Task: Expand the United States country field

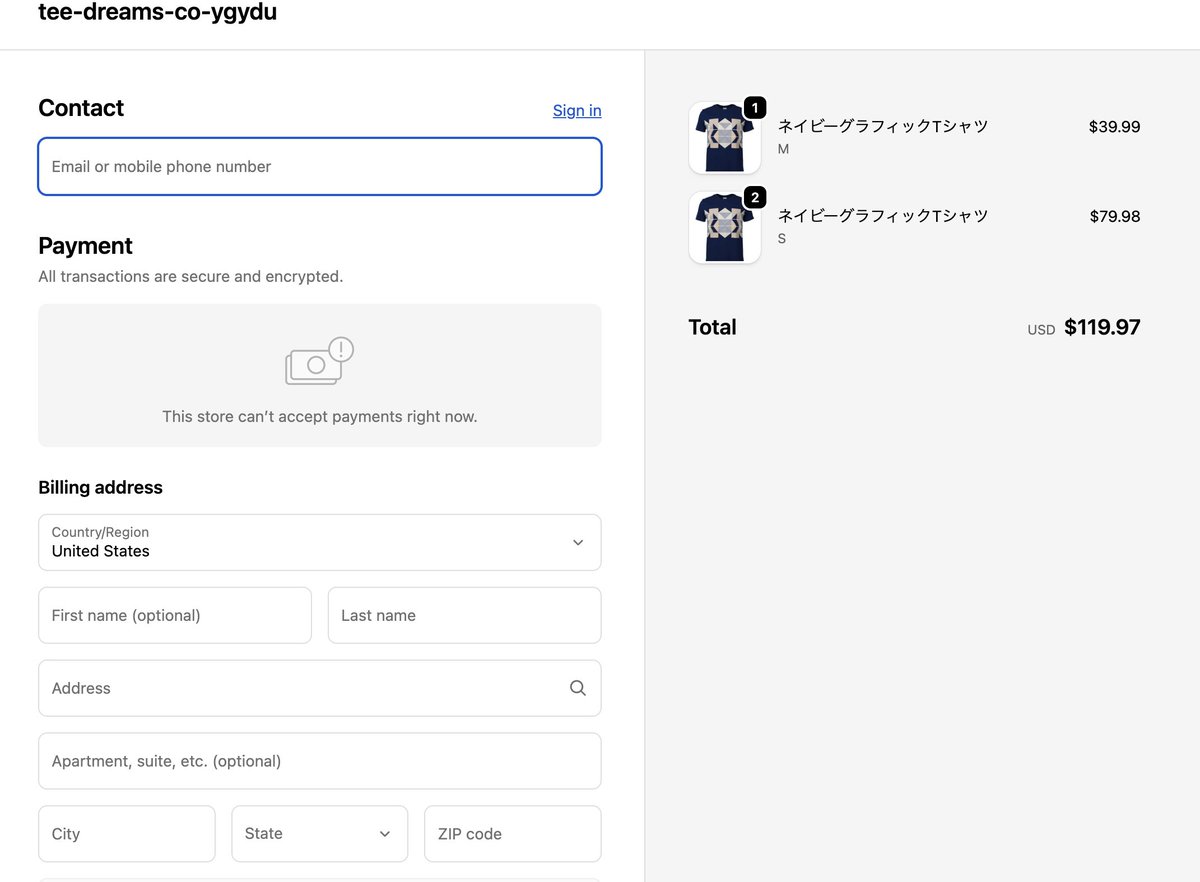Action: [319, 542]
